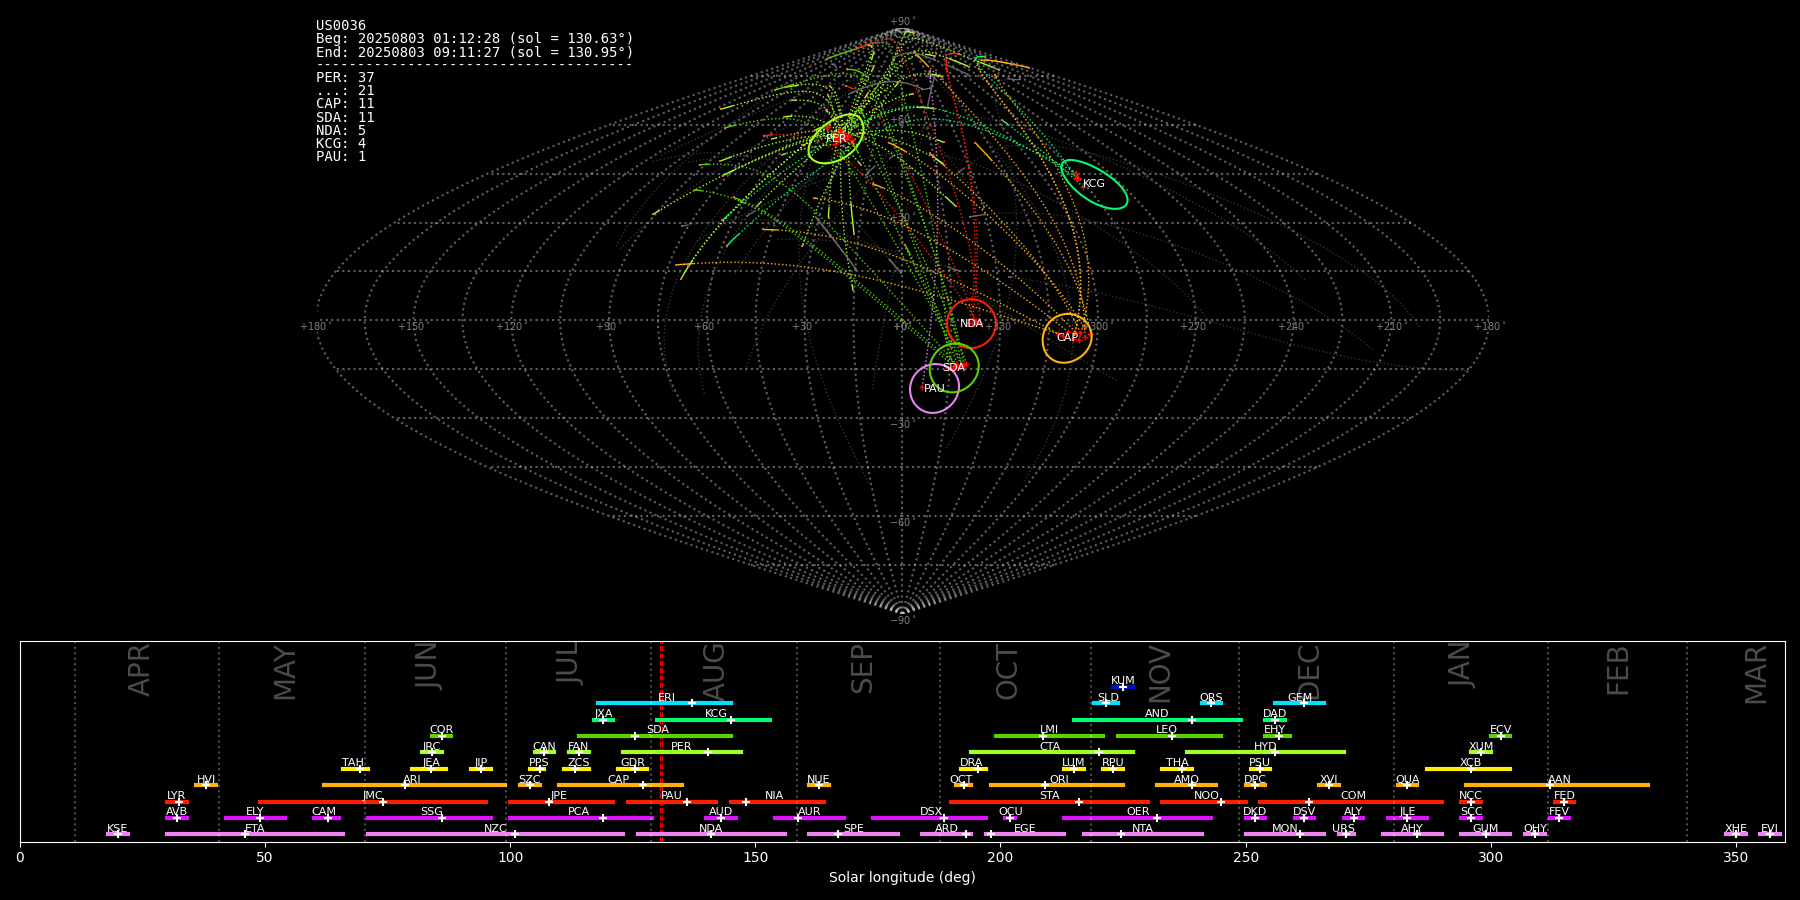Click the DEC month label
The height and width of the screenshot is (900, 1800).
click(1309, 671)
